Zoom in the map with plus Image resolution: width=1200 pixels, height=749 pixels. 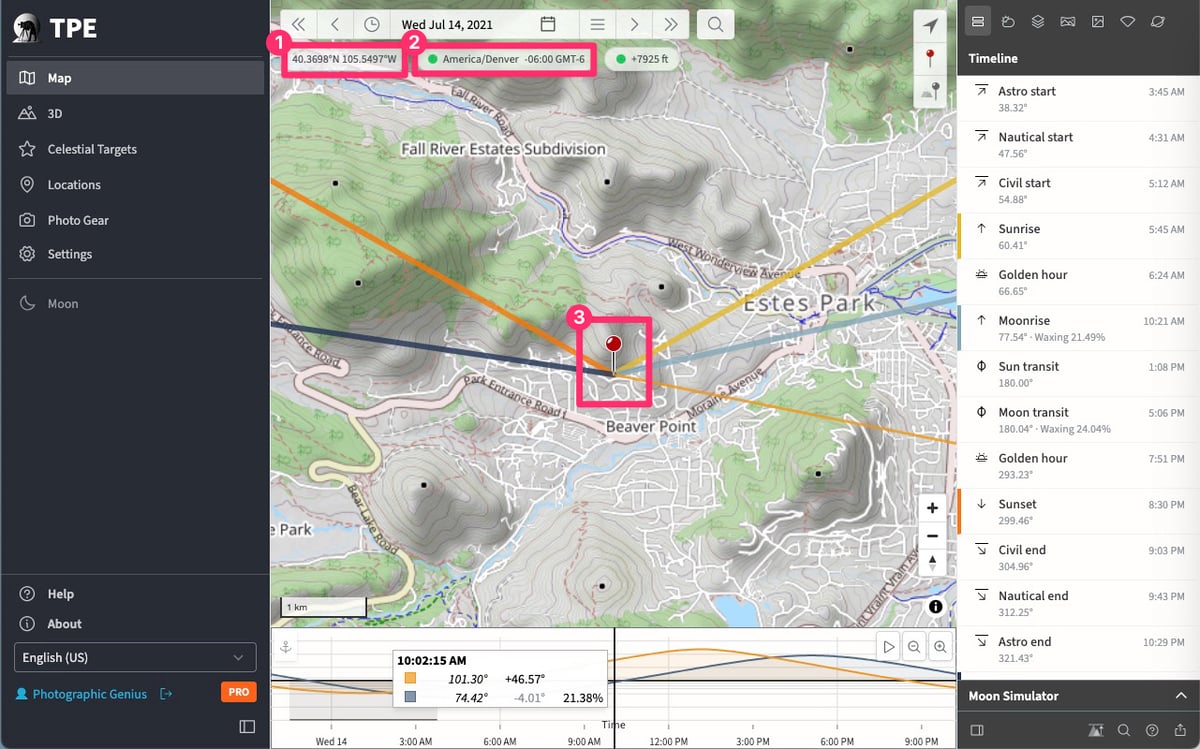click(932, 508)
